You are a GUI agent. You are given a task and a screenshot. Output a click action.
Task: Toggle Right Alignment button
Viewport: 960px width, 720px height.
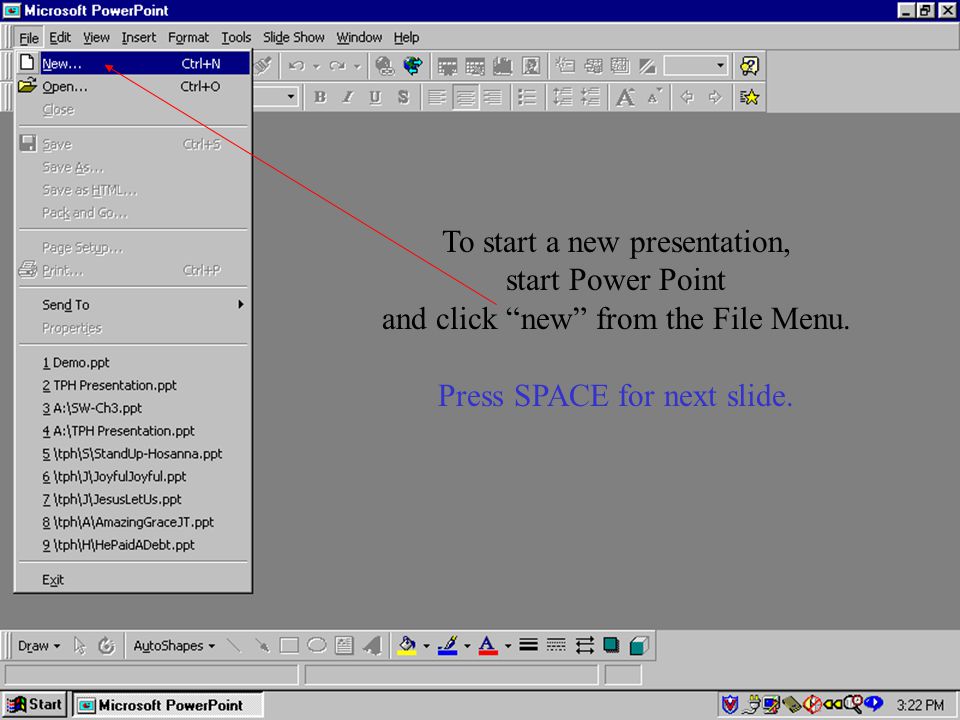(x=493, y=97)
